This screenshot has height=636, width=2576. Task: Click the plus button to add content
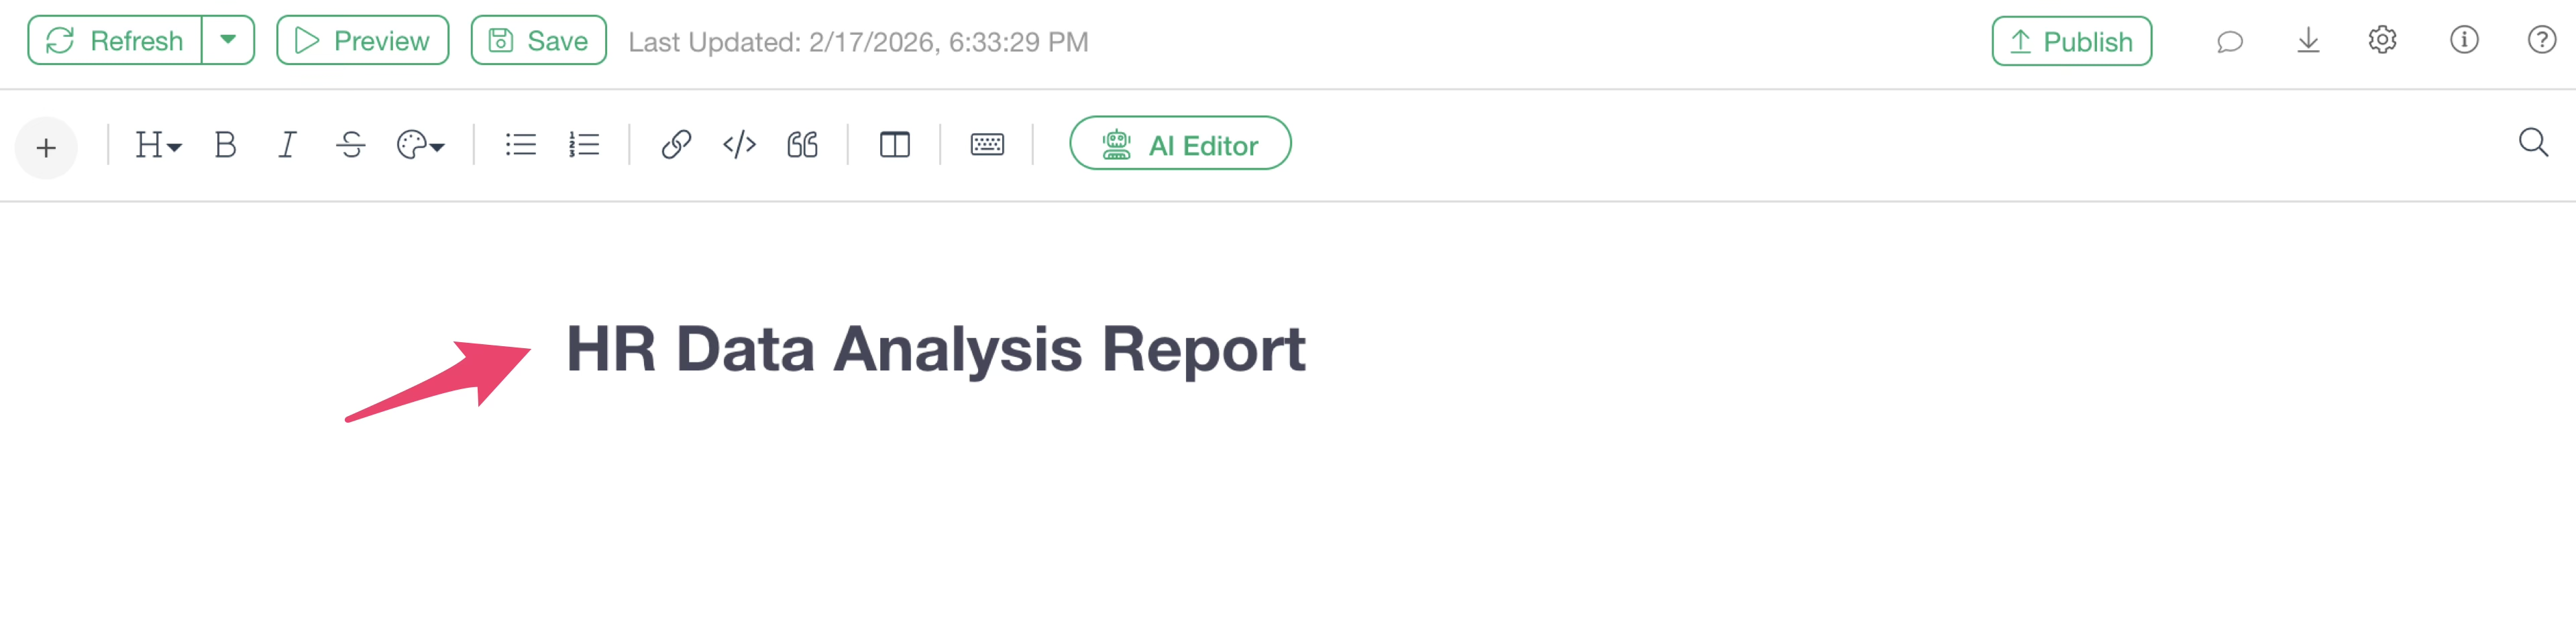coord(46,148)
